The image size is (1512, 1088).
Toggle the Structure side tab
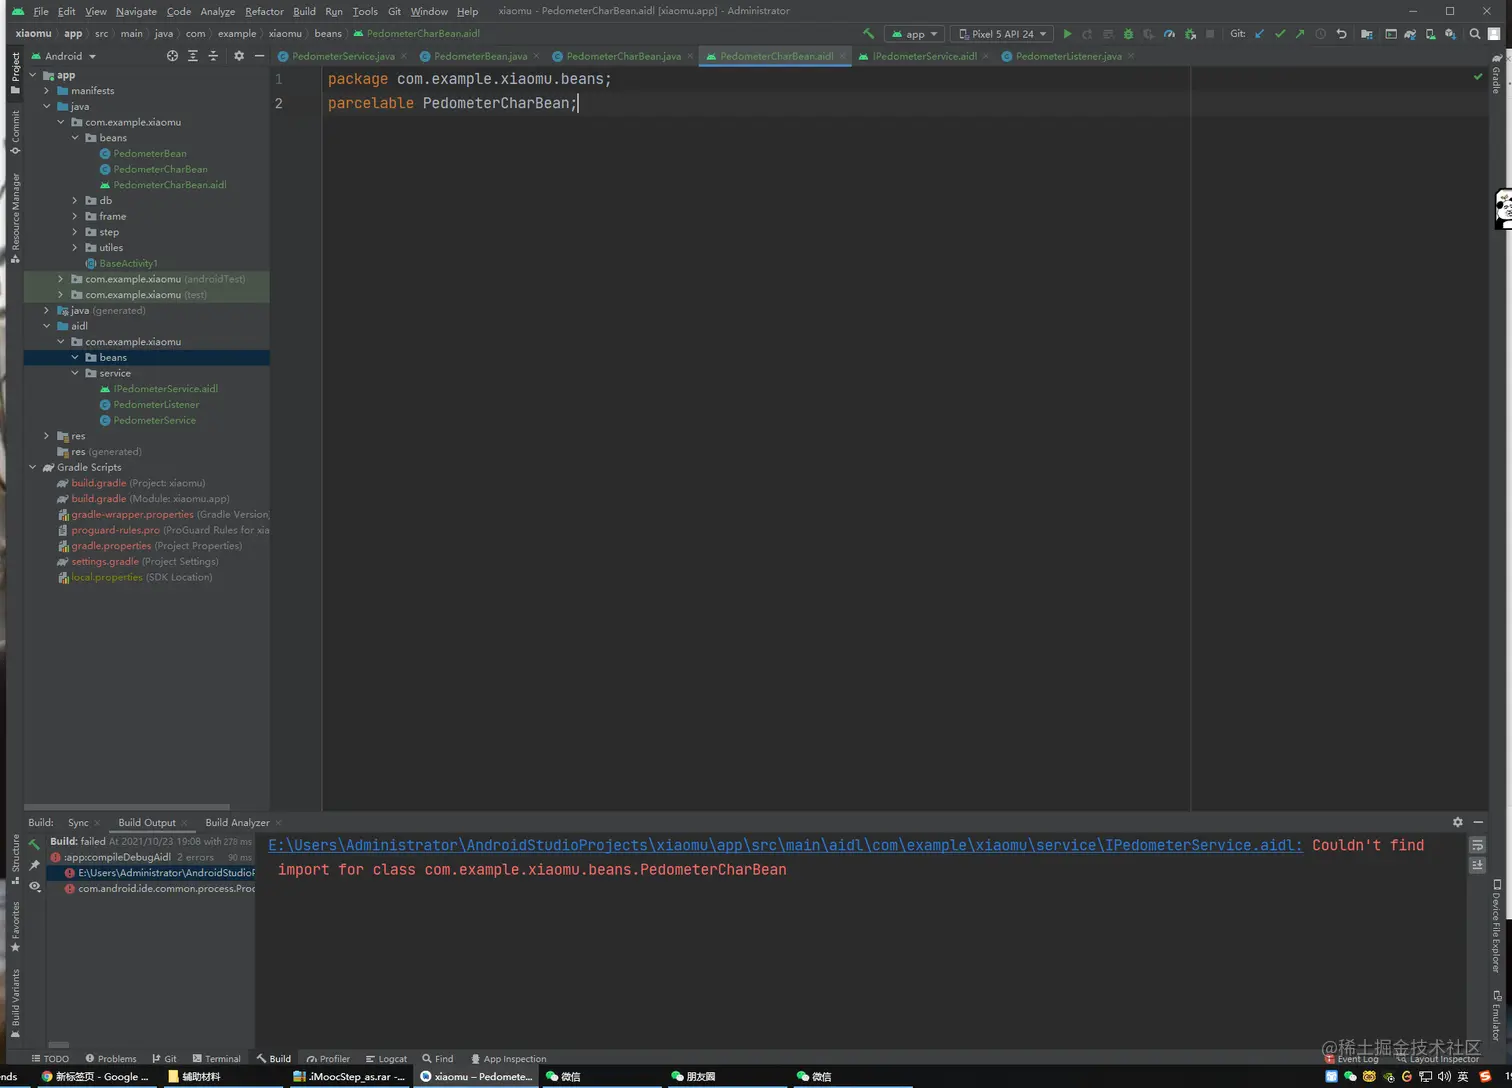(x=15, y=861)
